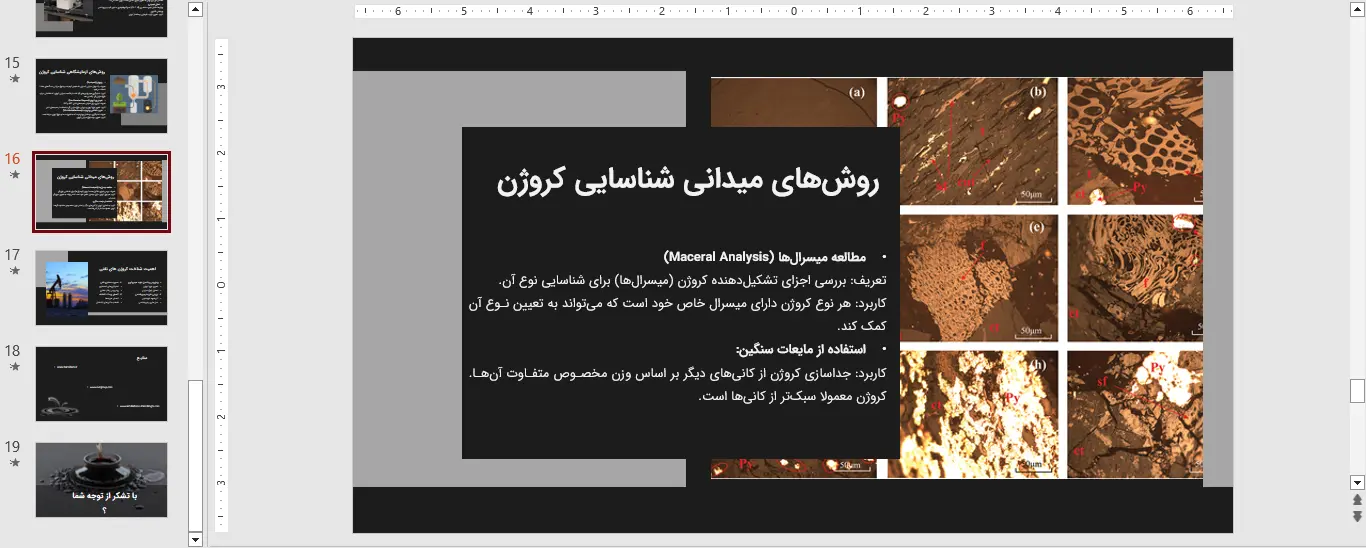Click the vertical ruler beside the slide
Viewport: 1366px width, 548px height.
point(222,285)
